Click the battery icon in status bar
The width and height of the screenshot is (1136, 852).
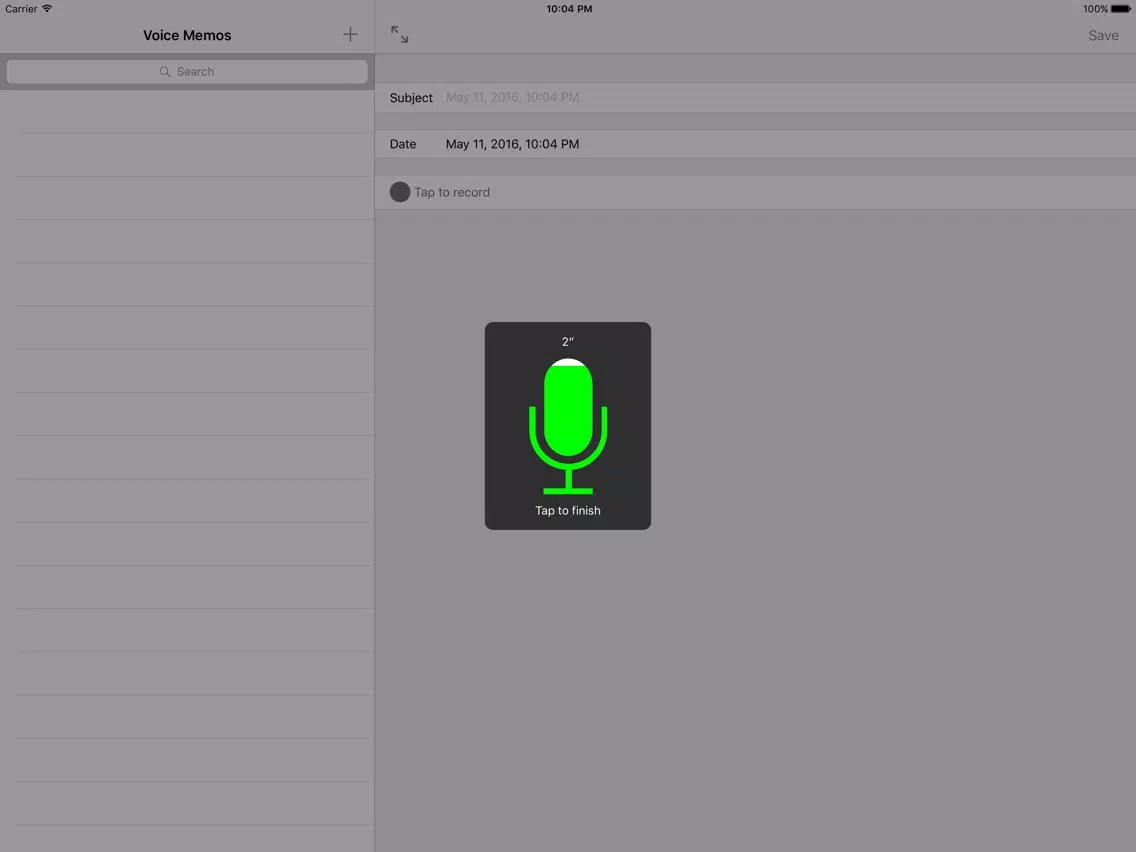click(x=1120, y=9)
